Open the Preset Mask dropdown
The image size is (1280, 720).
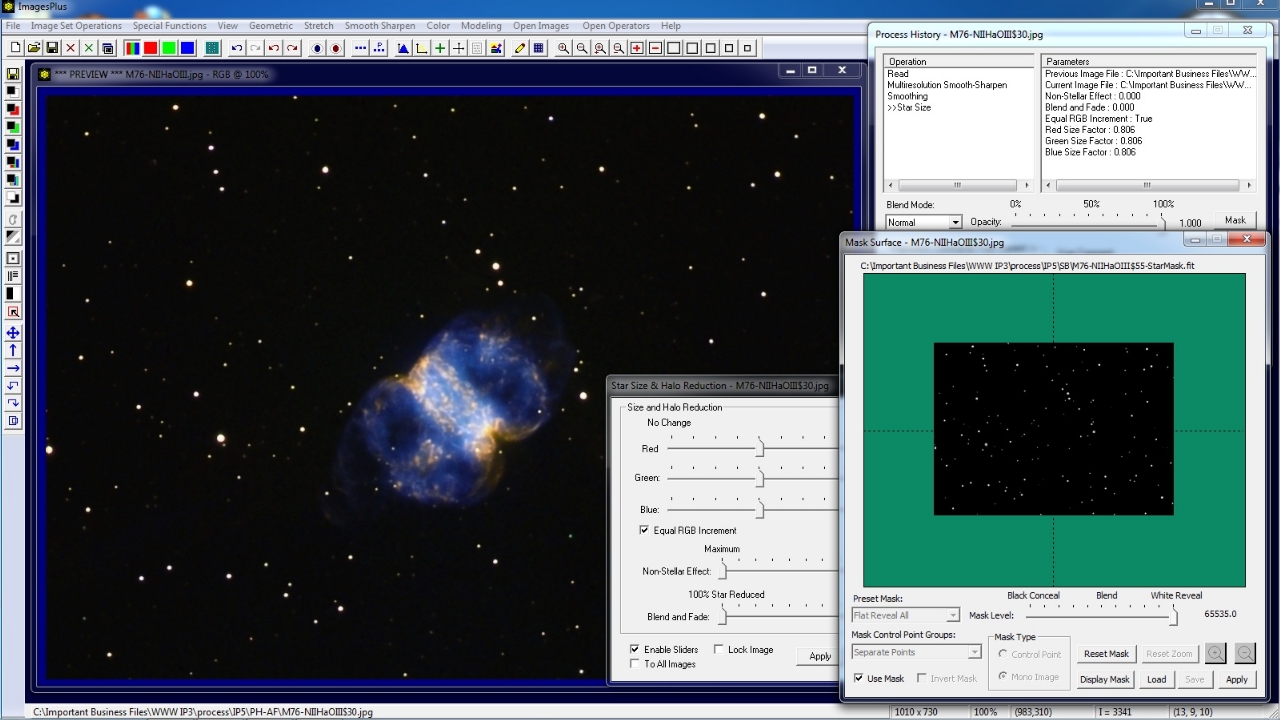coord(906,615)
